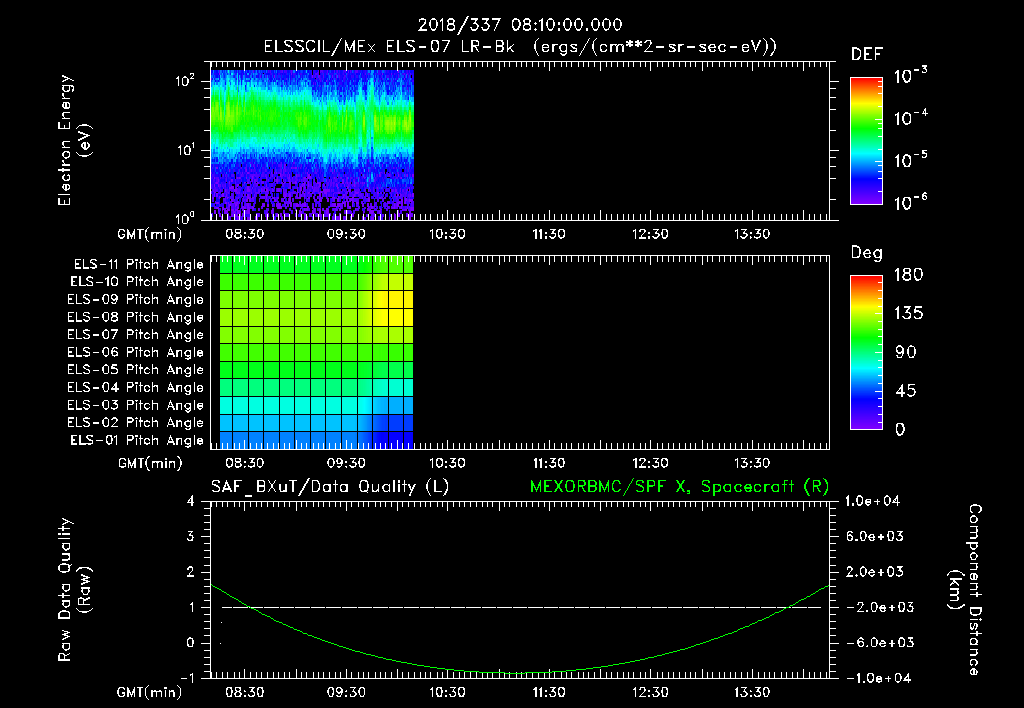
Task: Click the 180 value on the Deg scale
Action: (x=909, y=275)
